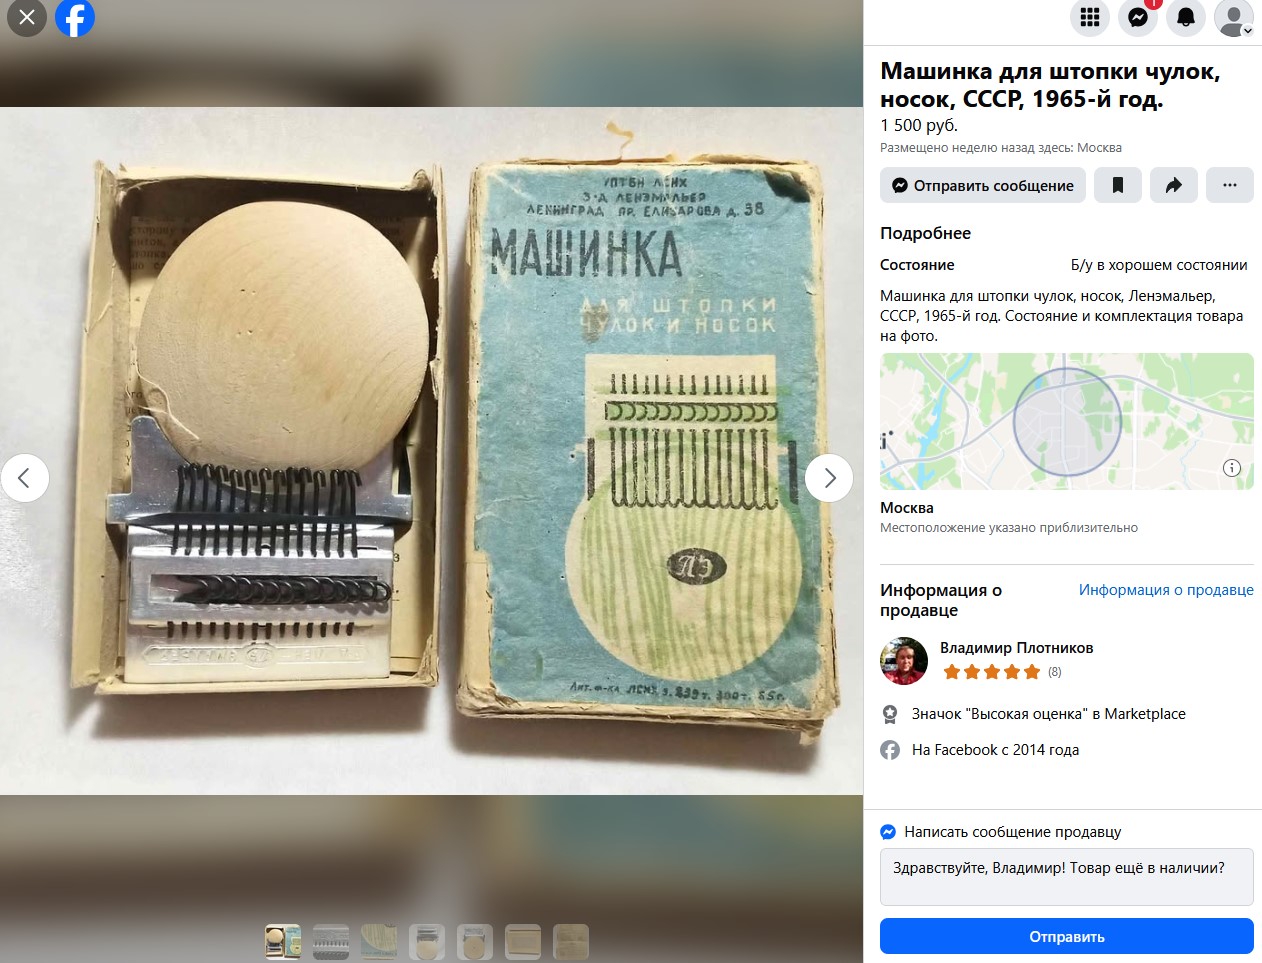This screenshot has width=1262, height=963.
Task: Open seller Владимир Плотников profile
Action: pos(1017,648)
